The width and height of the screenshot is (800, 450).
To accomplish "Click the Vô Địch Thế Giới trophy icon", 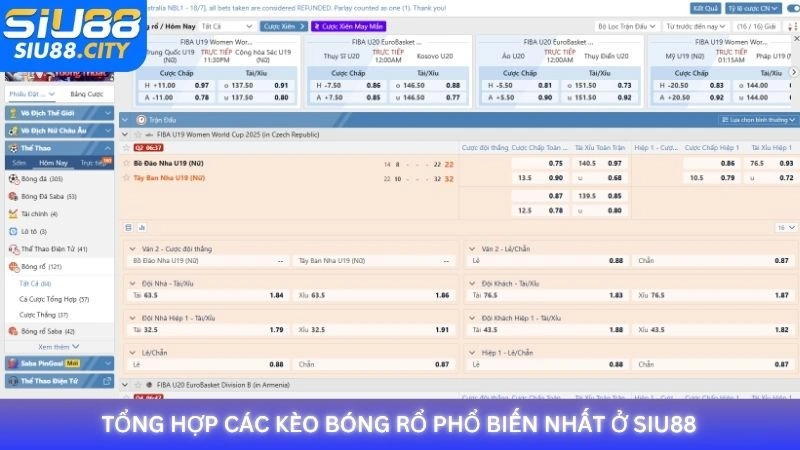I will (14, 113).
